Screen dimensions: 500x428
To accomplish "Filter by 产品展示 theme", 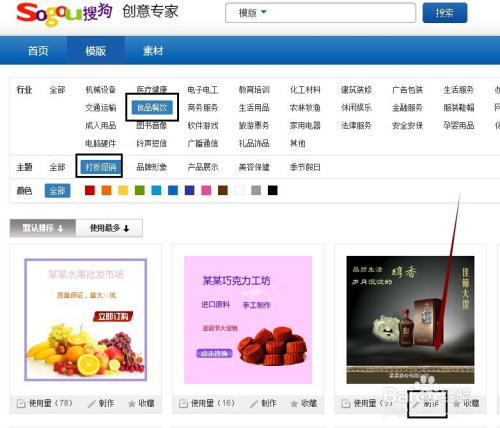I will point(203,167).
